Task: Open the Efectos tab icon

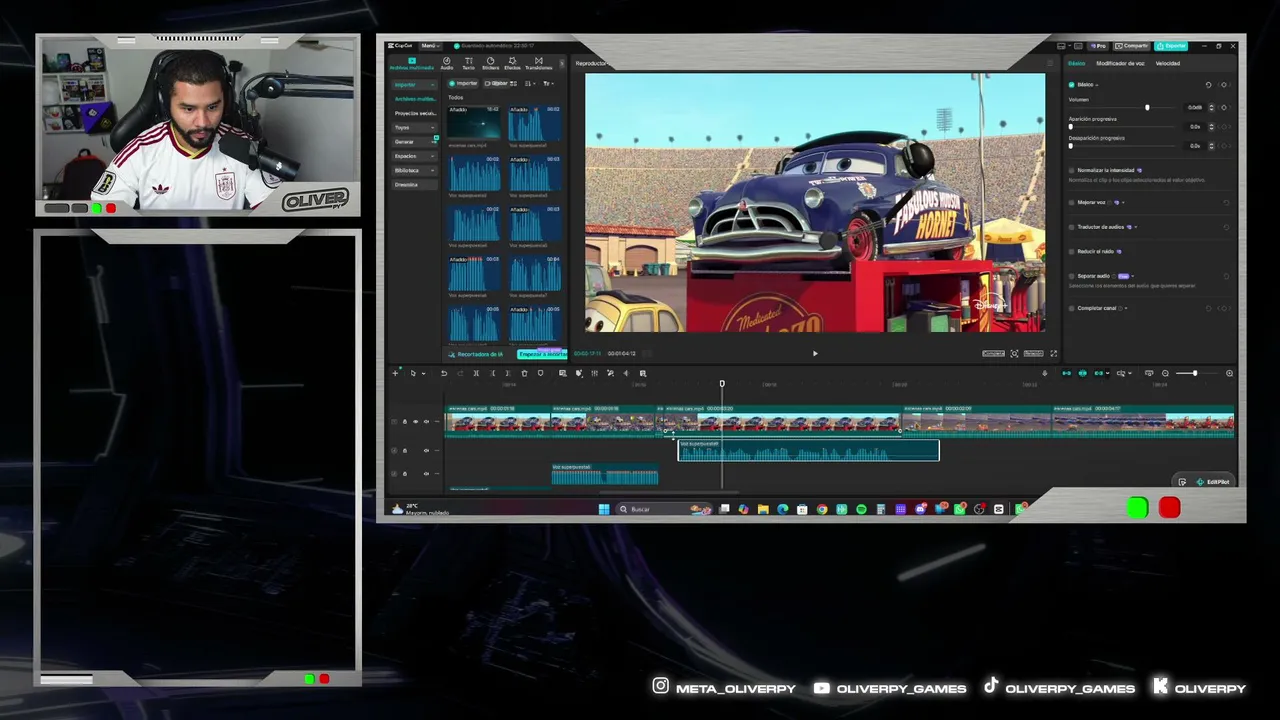Action: coord(512,63)
